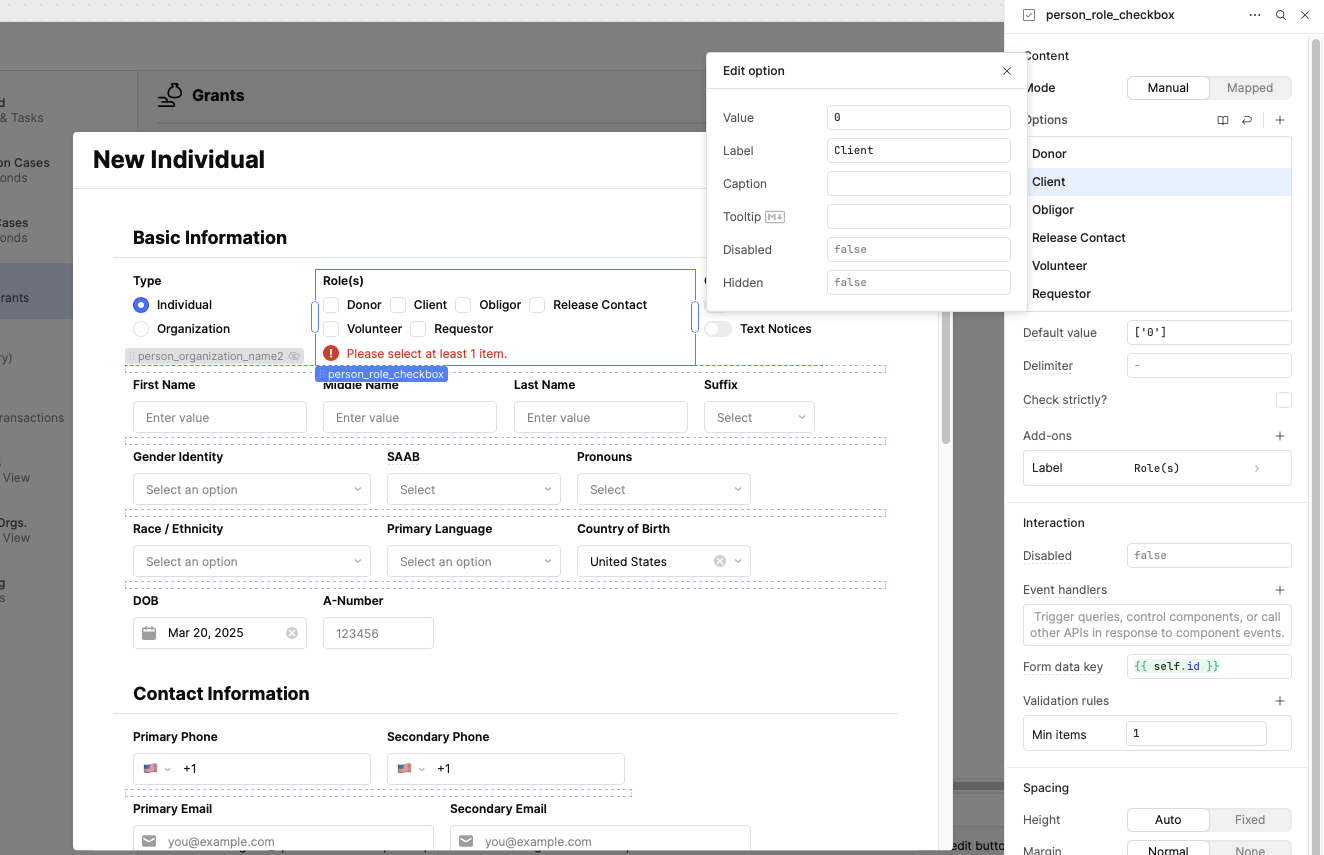Click the checkbox component icon beside person_role_checkbox
Viewport: 1324px width, 855px height.
(1029, 15)
